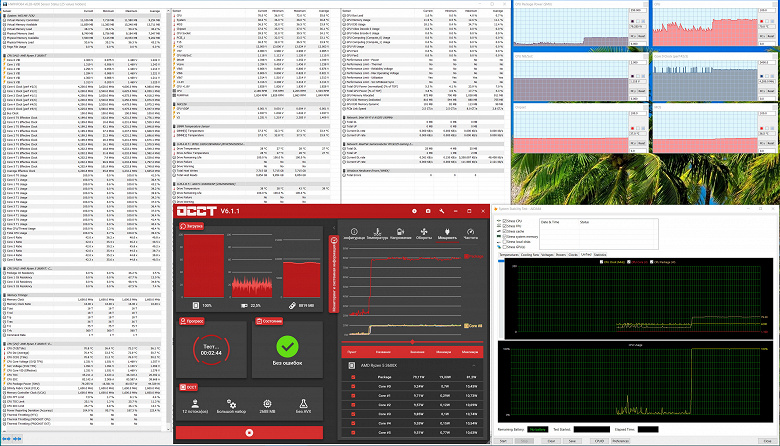Click HWiNFO right navigation arrows icon
The height and width of the screenshot is (446, 780).
coord(17,439)
